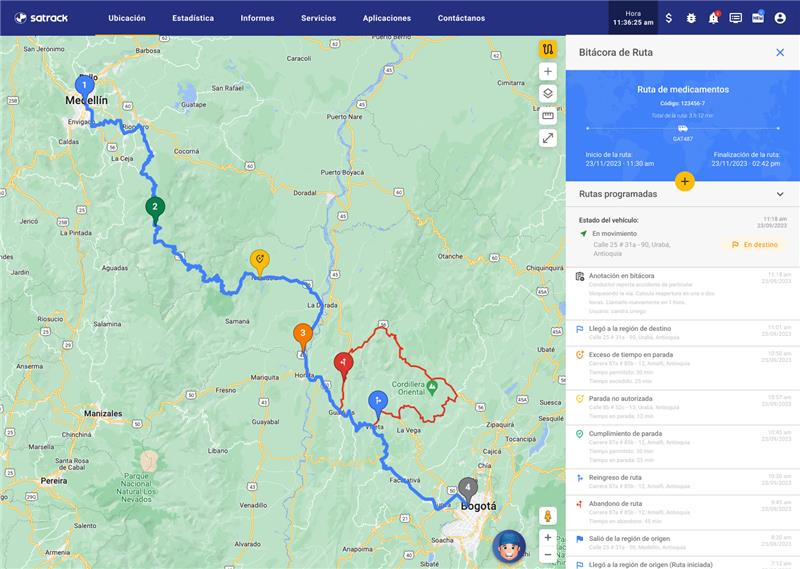
Task: Click green map marker 2
Action: coord(155,207)
